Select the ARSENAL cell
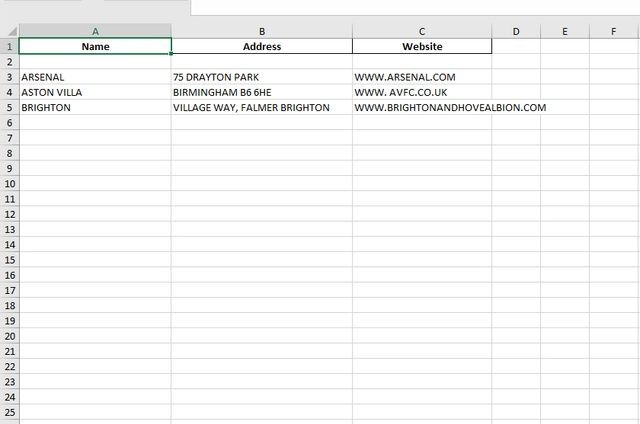Image resolution: width=640 pixels, height=424 pixels. (x=95, y=77)
